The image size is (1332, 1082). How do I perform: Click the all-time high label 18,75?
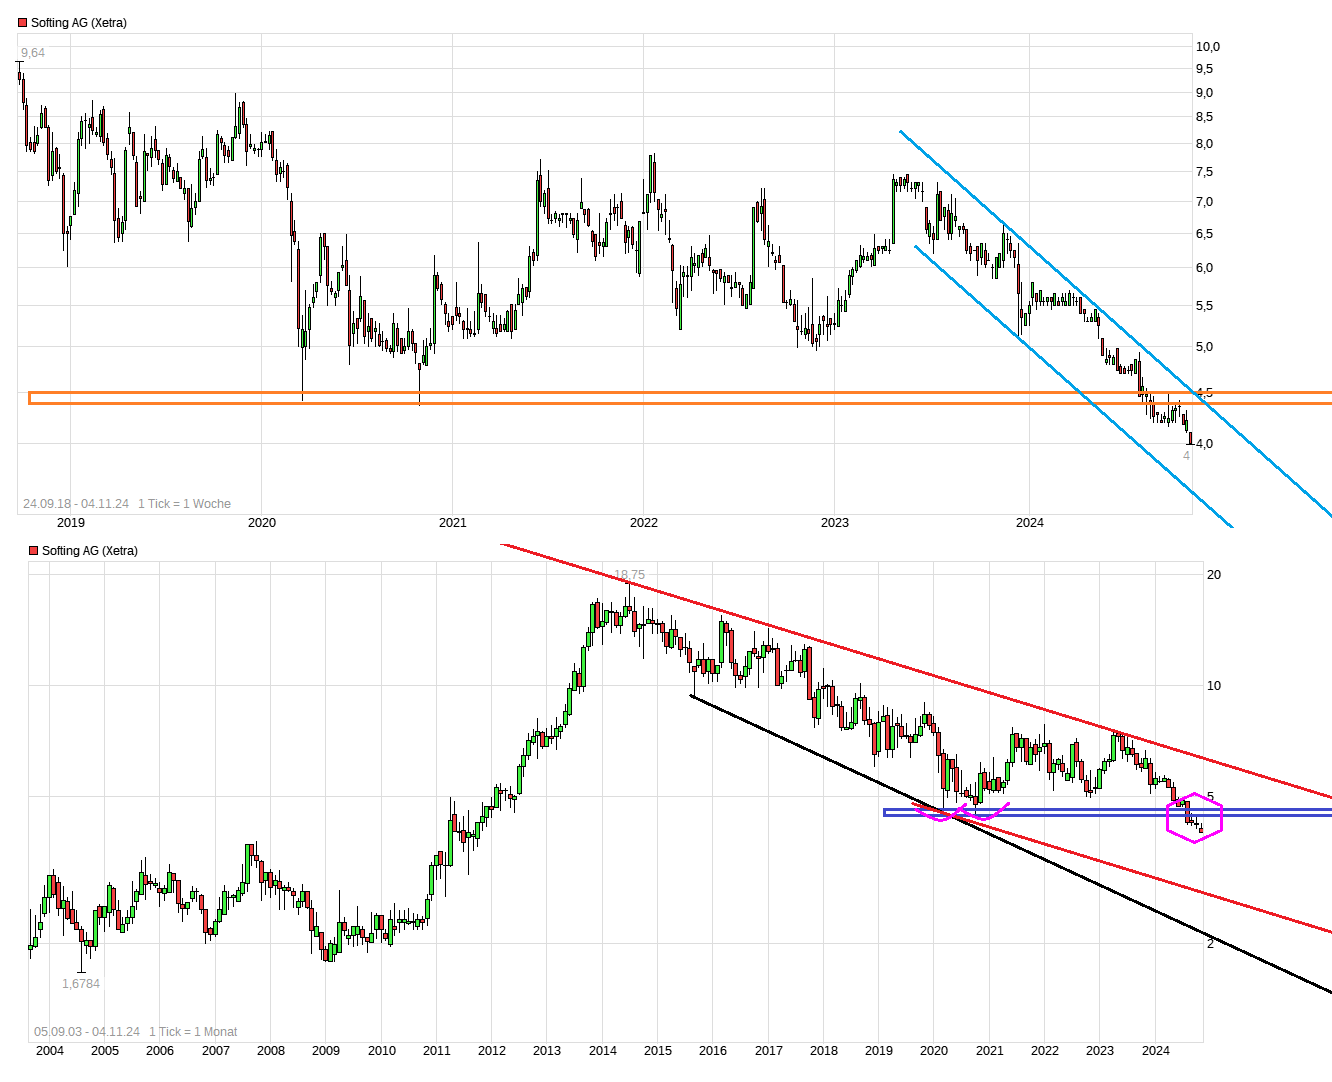628,574
